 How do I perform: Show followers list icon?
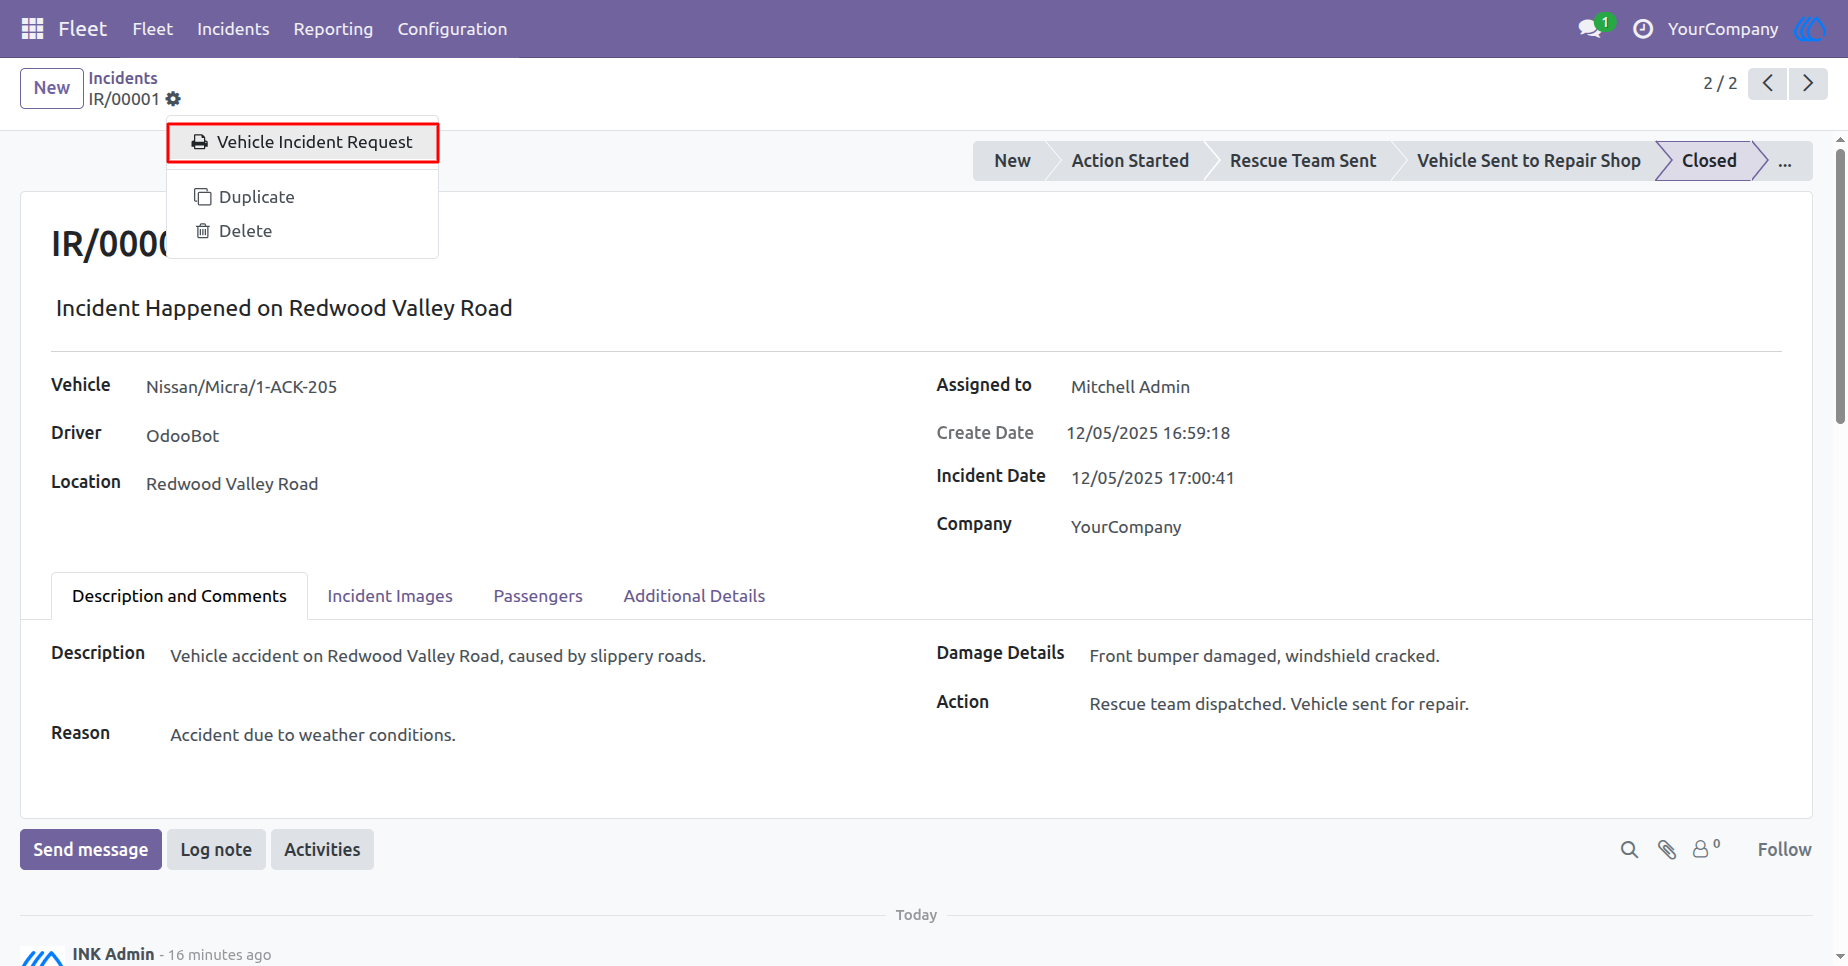[x=1706, y=849]
